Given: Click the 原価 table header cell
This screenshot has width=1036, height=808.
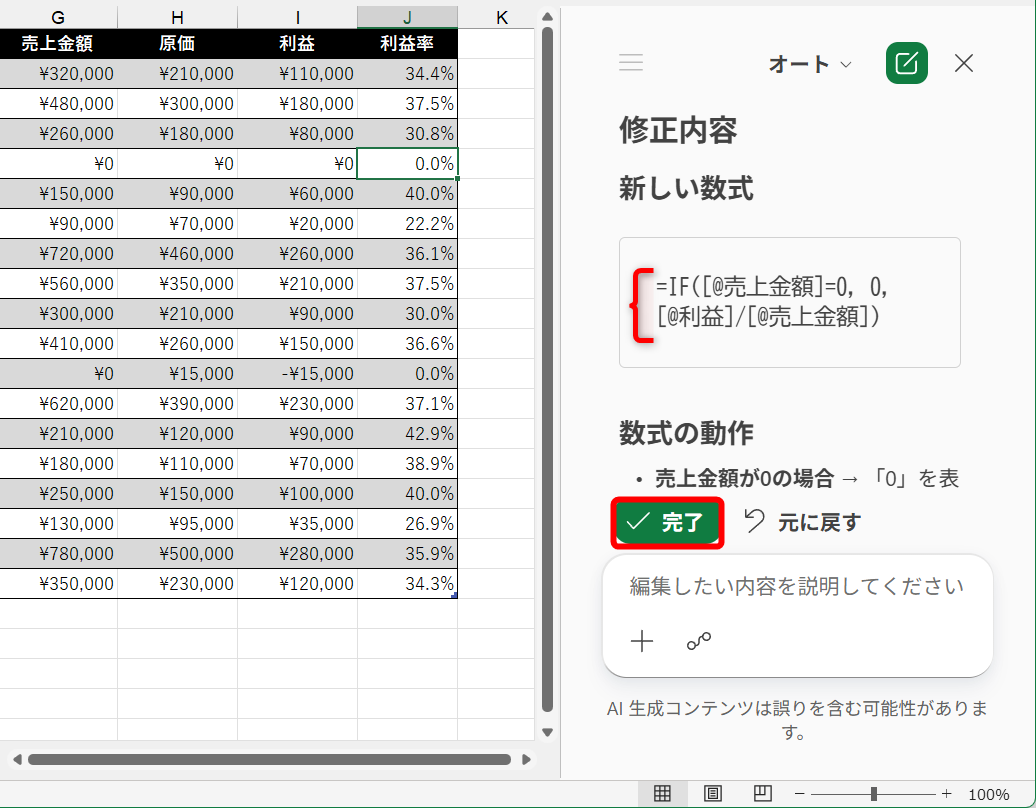Looking at the screenshot, I should pos(177,44).
